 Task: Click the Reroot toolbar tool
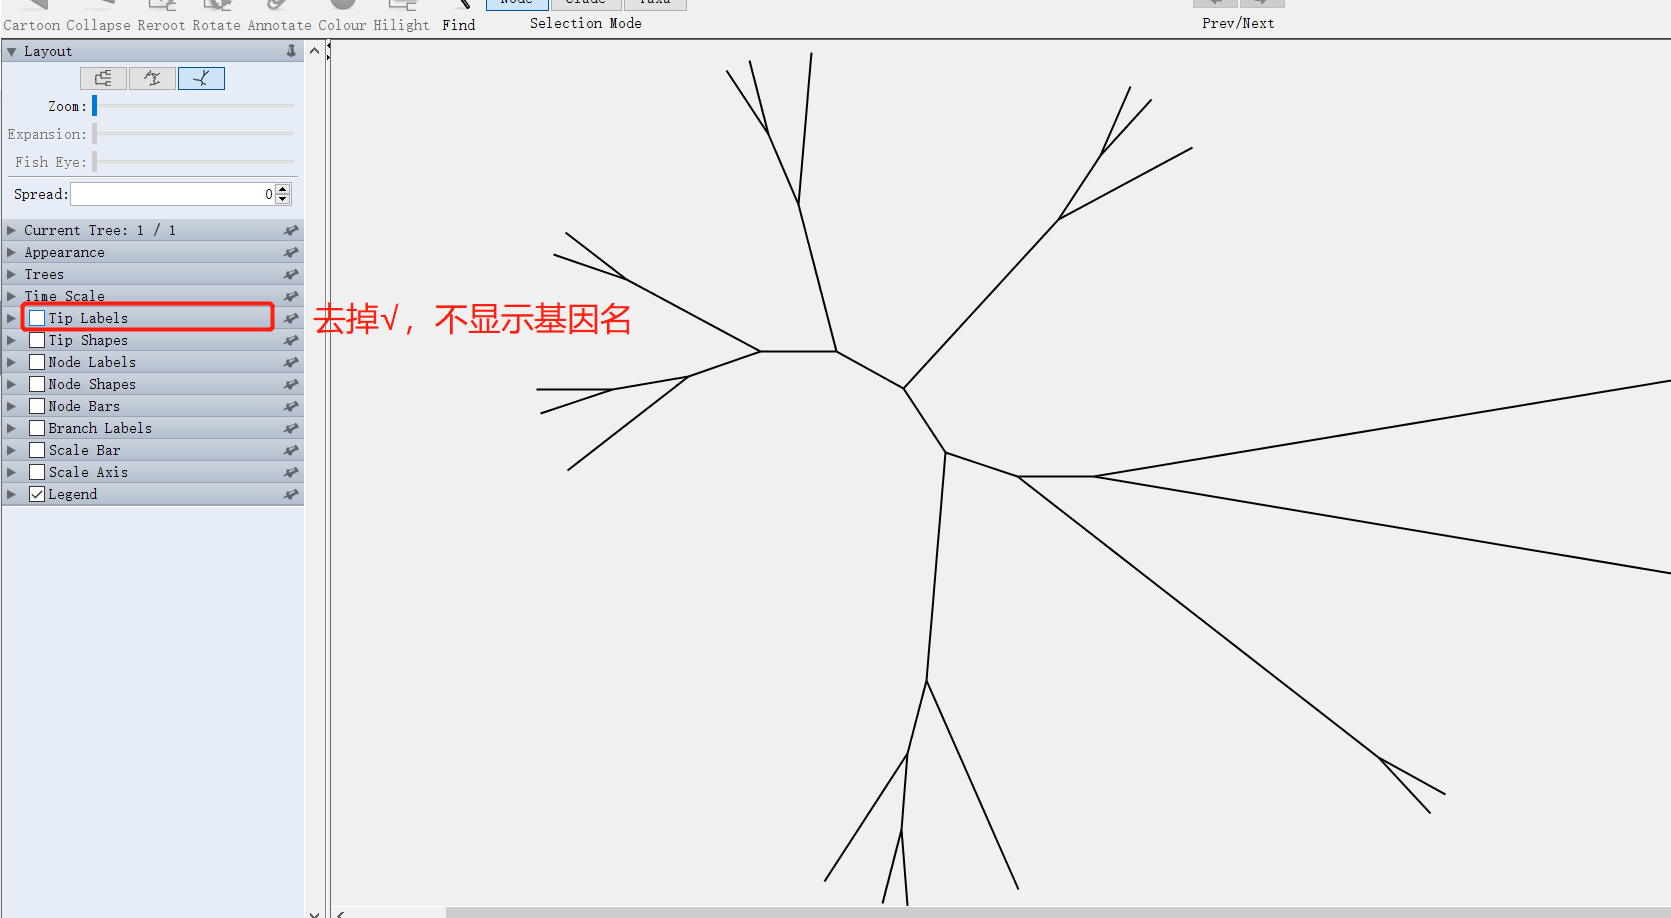click(161, 16)
